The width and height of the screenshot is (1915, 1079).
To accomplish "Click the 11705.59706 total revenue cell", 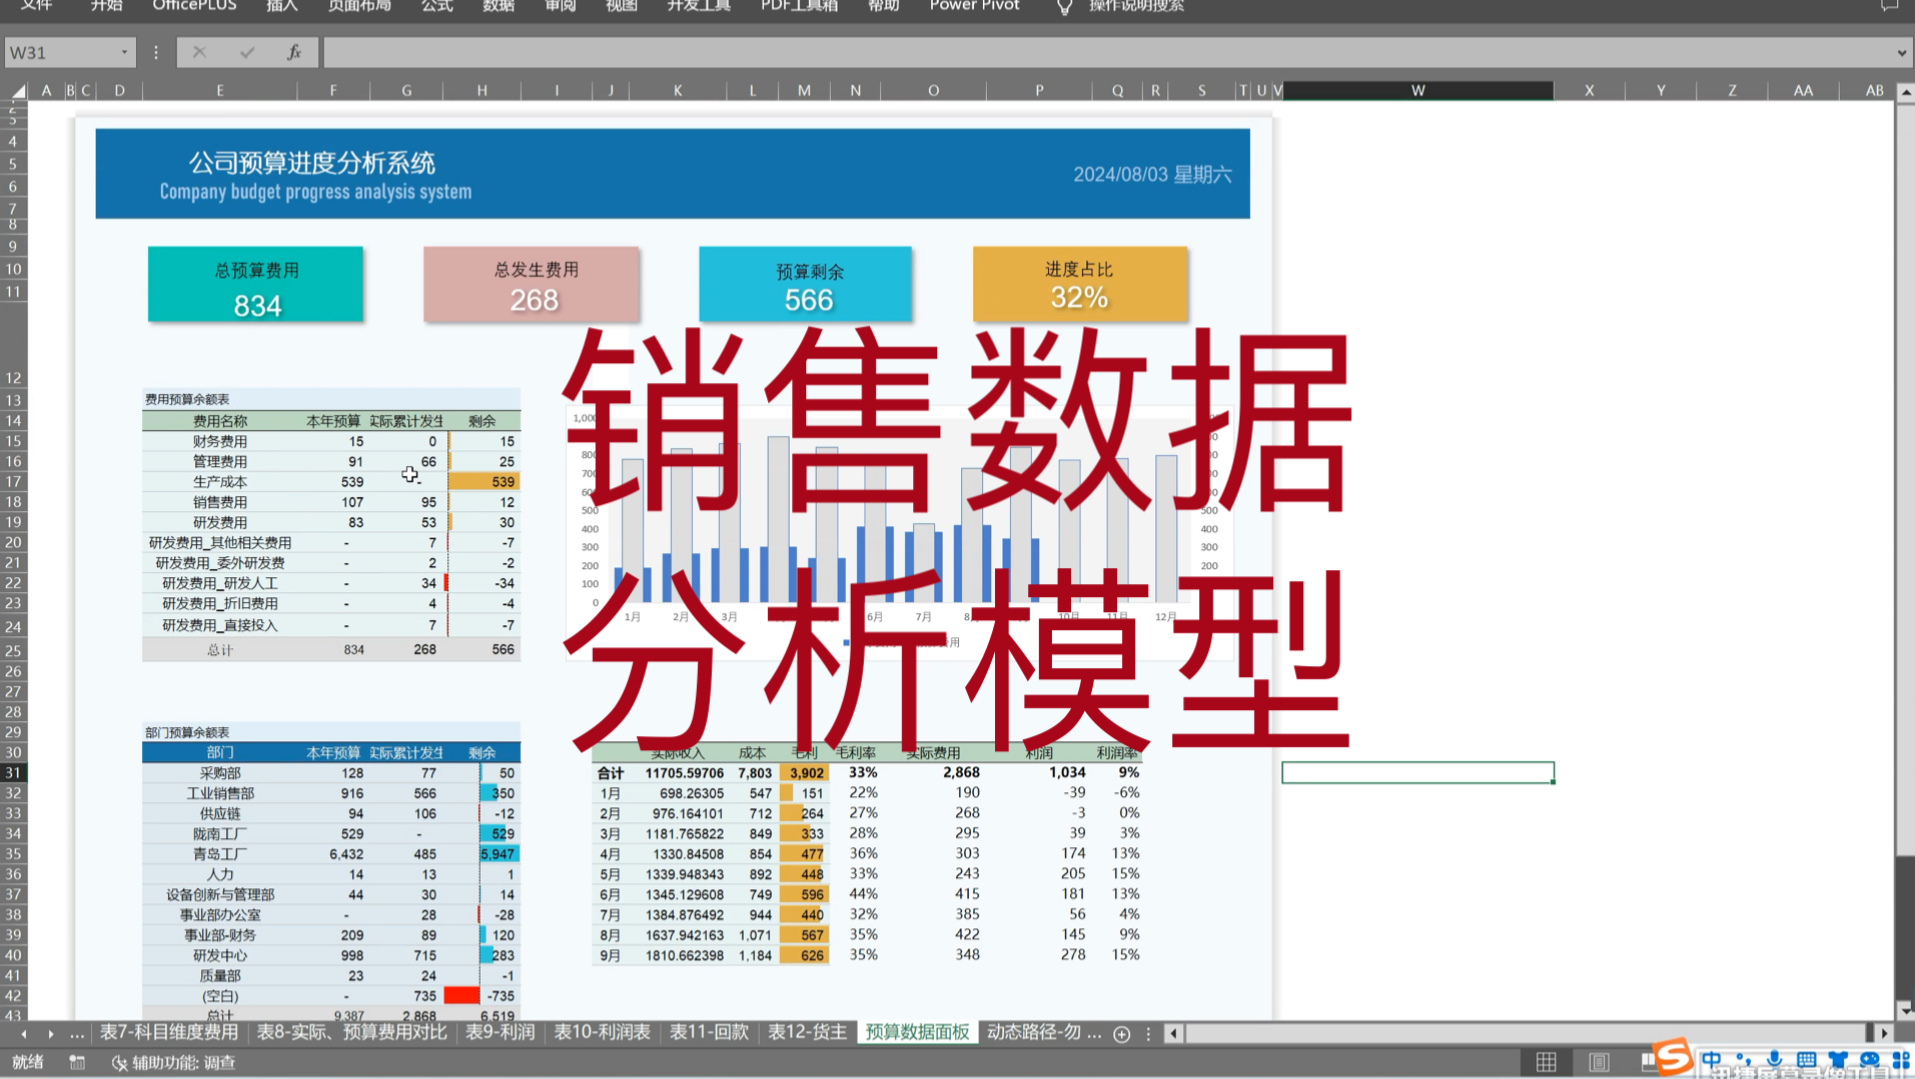I will [x=685, y=773].
